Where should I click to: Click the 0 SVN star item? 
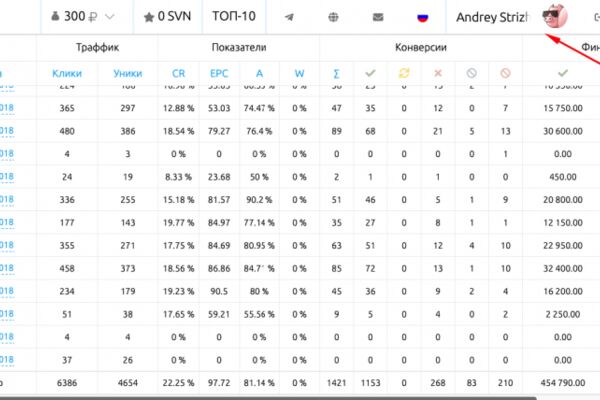[x=167, y=16]
